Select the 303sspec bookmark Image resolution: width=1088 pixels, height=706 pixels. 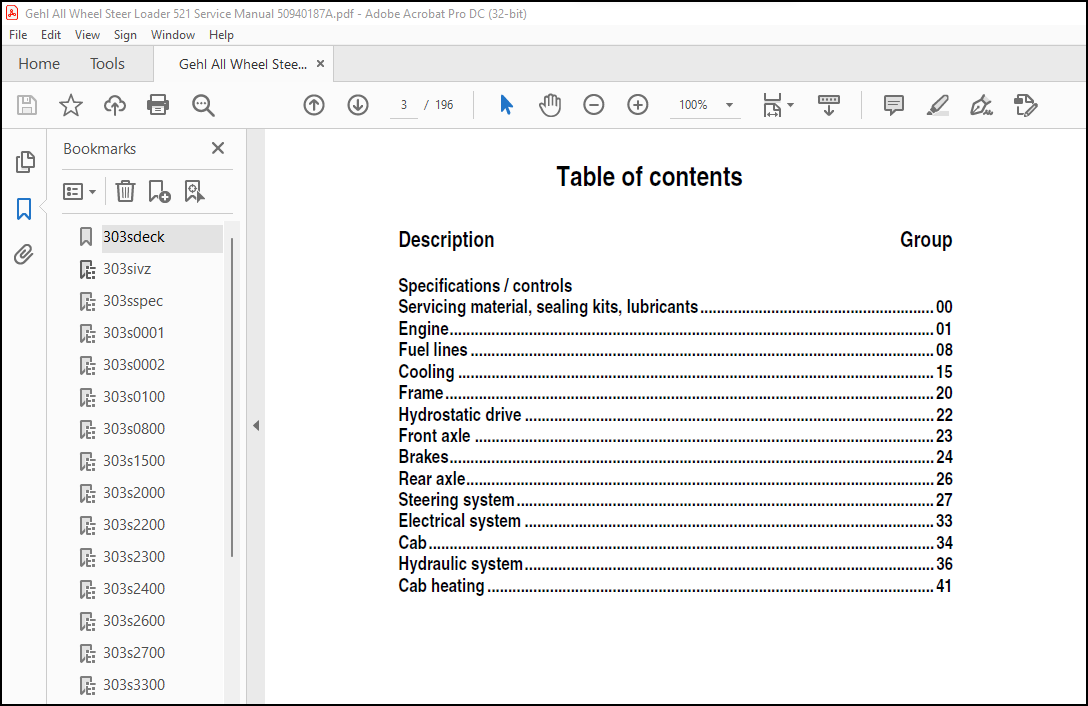pyautogui.click(x=133, y=301)
